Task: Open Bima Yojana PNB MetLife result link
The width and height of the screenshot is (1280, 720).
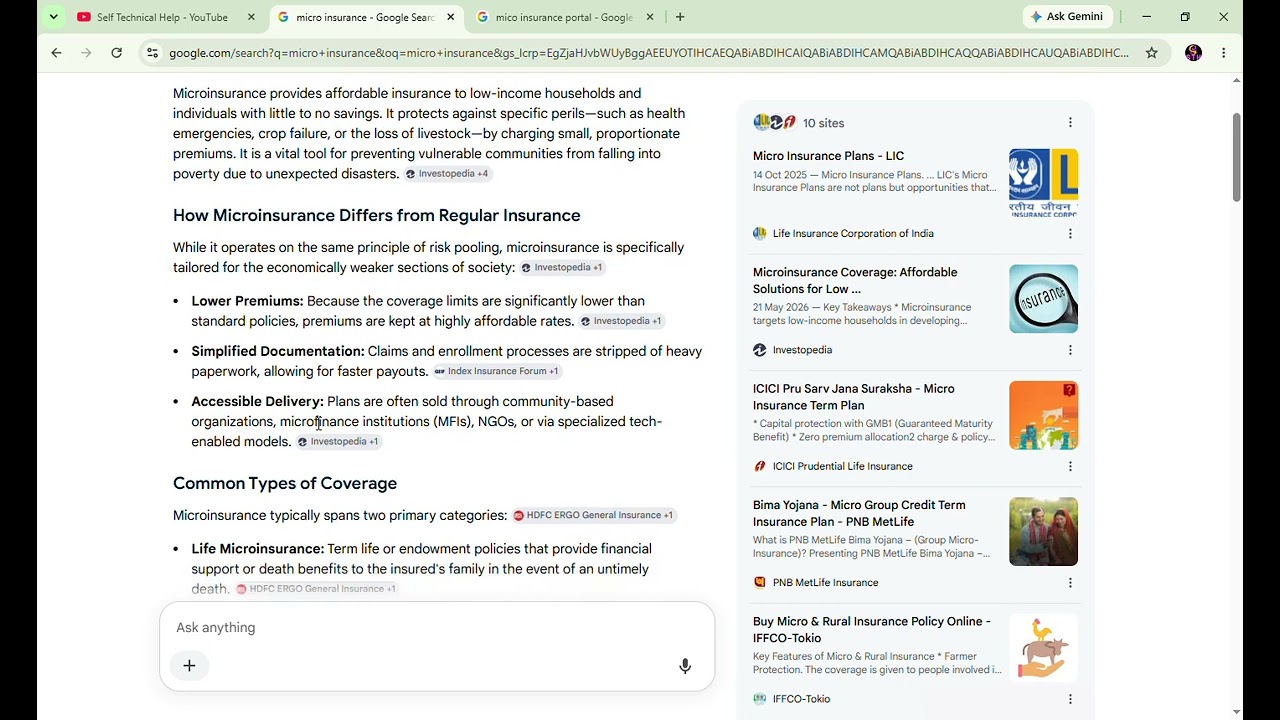Action: click(859, 513)
